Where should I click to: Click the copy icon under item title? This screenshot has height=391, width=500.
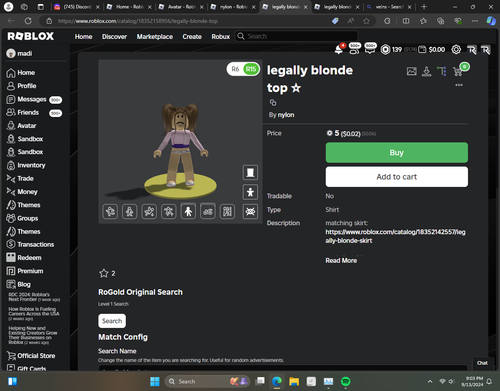pos(273,102)
